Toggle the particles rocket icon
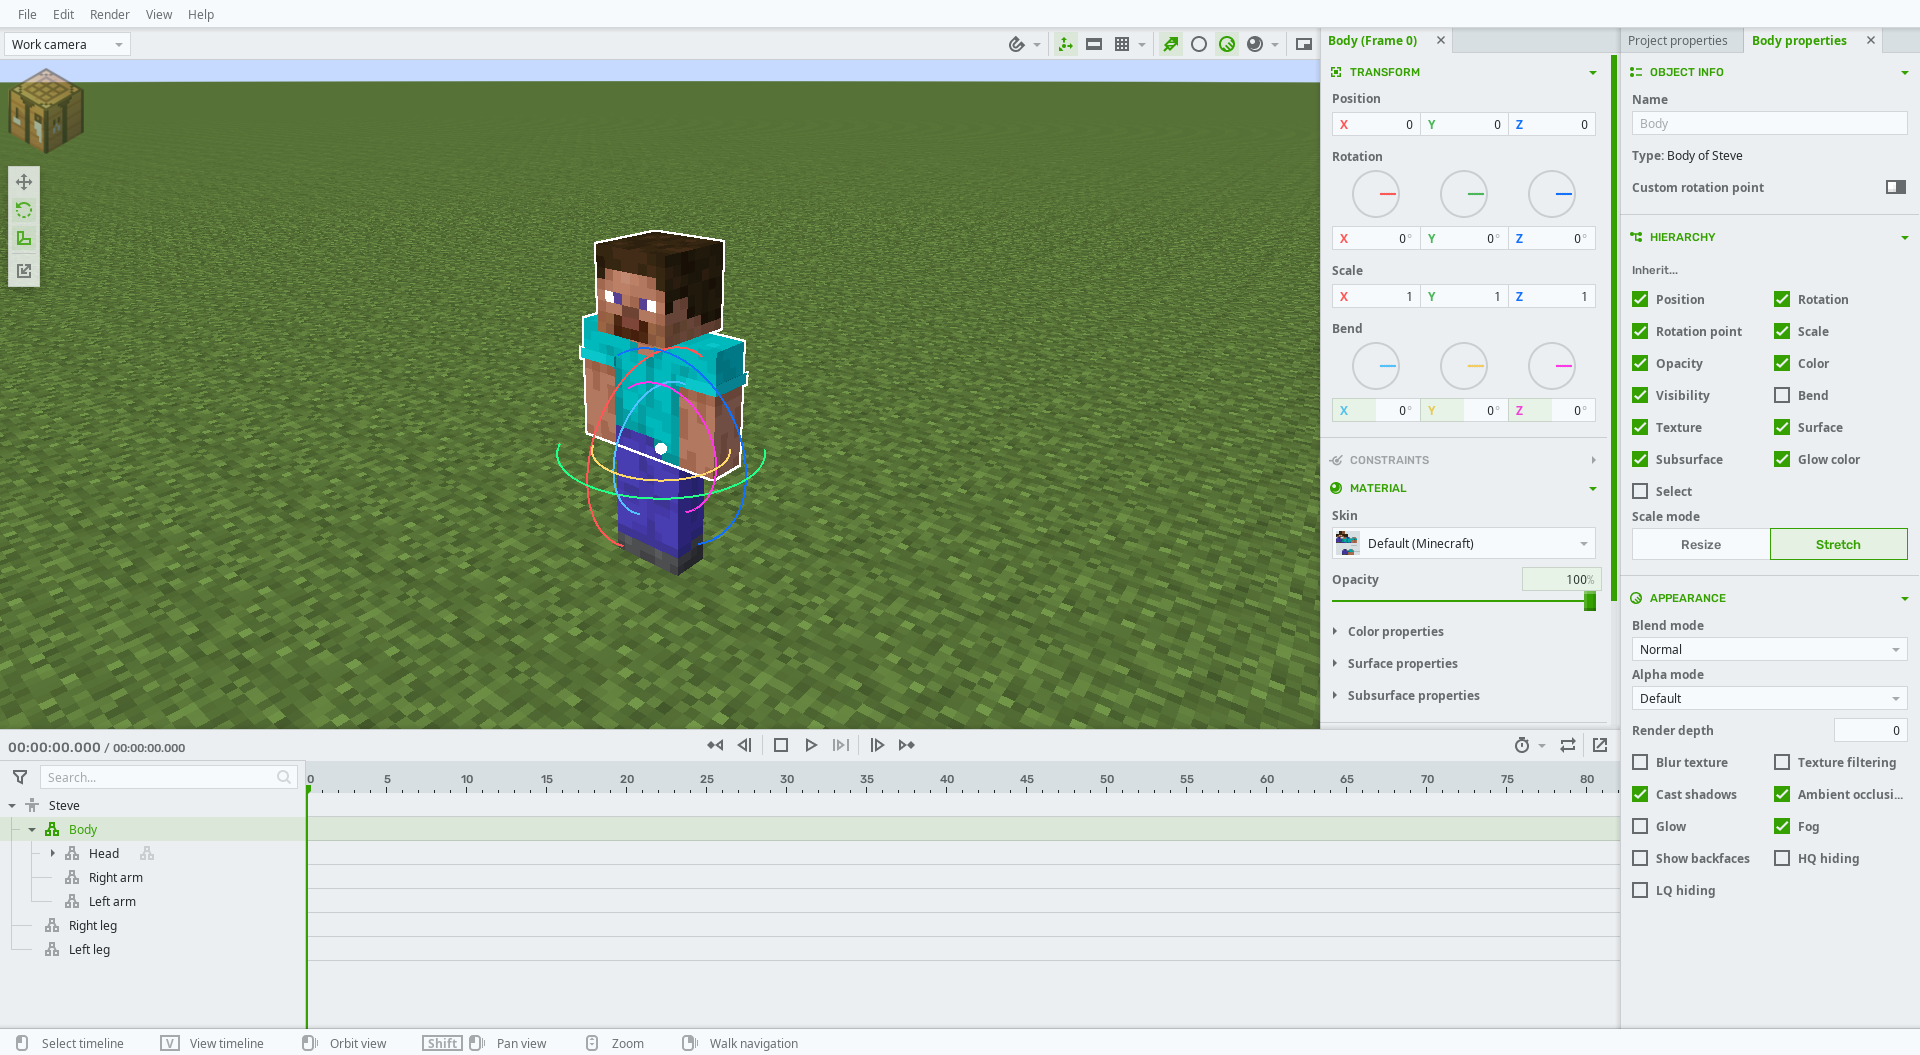 (1171, 44)
